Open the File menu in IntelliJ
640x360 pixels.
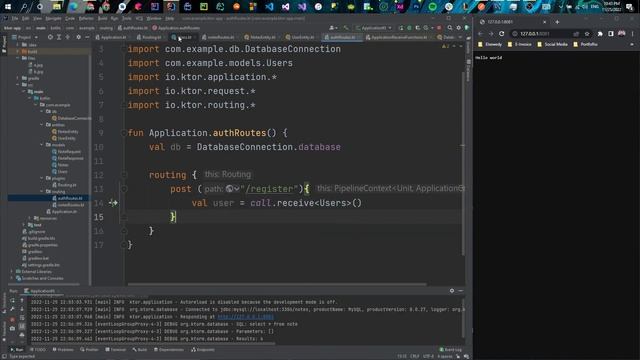[15, 18]
